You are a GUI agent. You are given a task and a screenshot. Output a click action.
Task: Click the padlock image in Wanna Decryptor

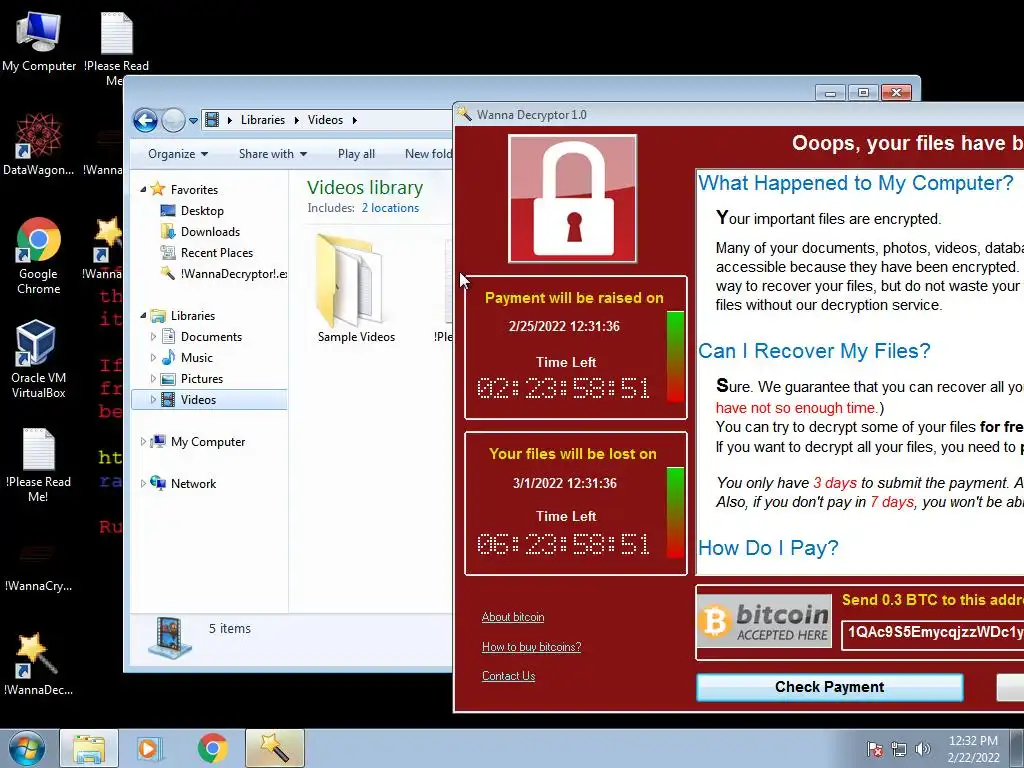pyautogui.click(x=573, y=199)
